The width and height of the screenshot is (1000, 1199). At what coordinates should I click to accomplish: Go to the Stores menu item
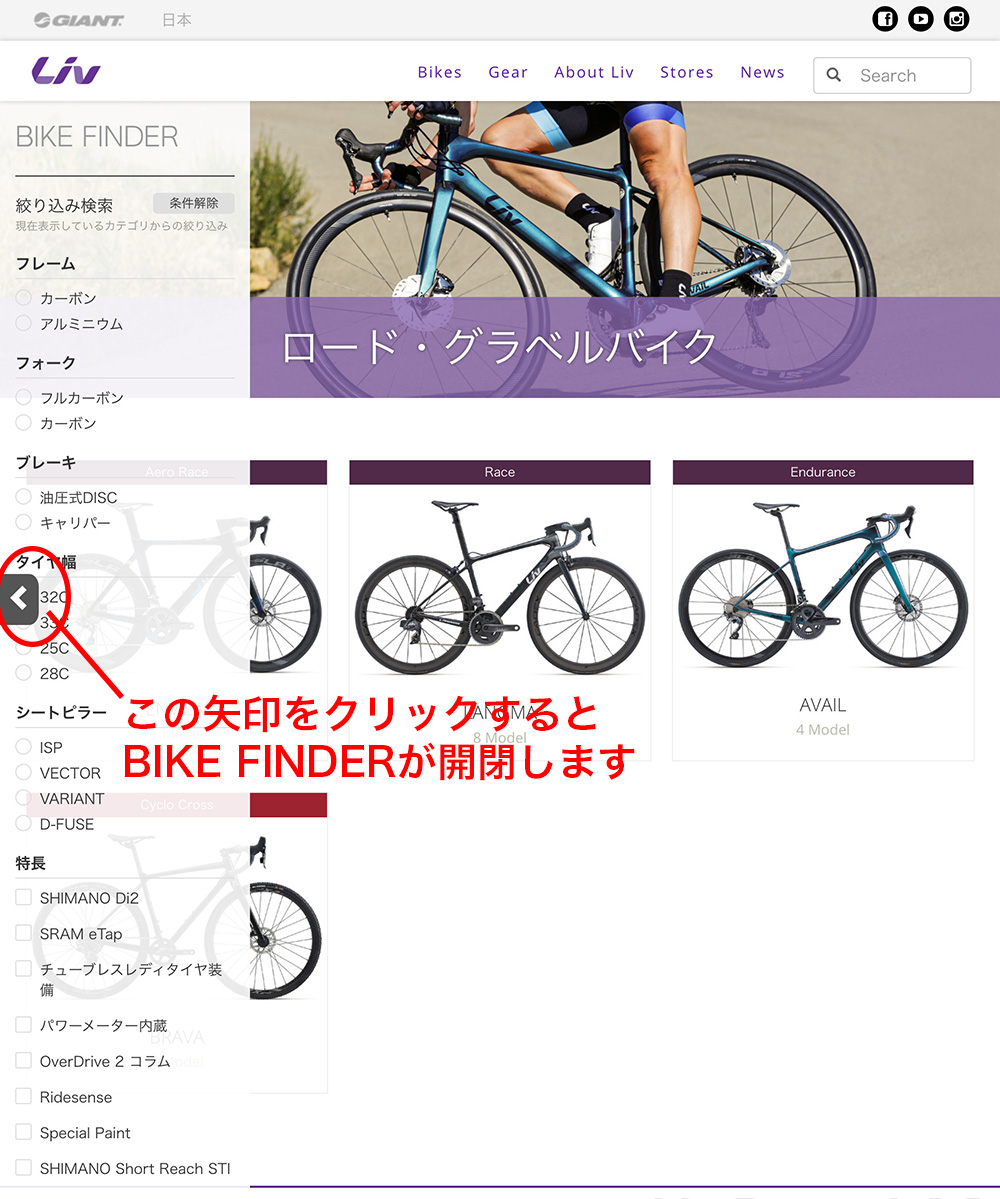687,72
